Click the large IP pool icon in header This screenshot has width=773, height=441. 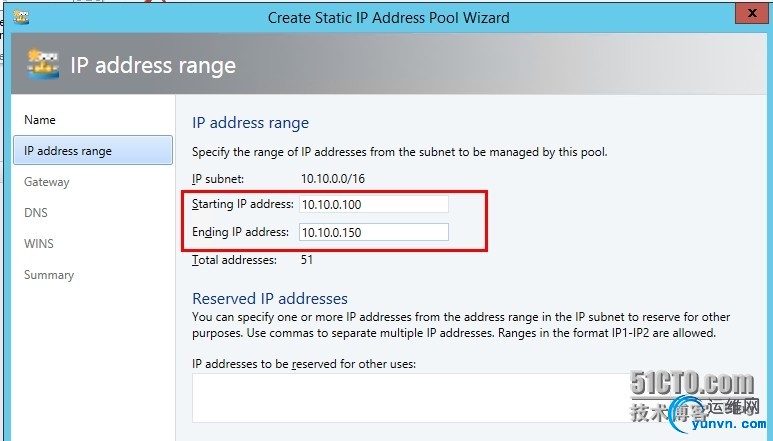(x=43, y=64)
